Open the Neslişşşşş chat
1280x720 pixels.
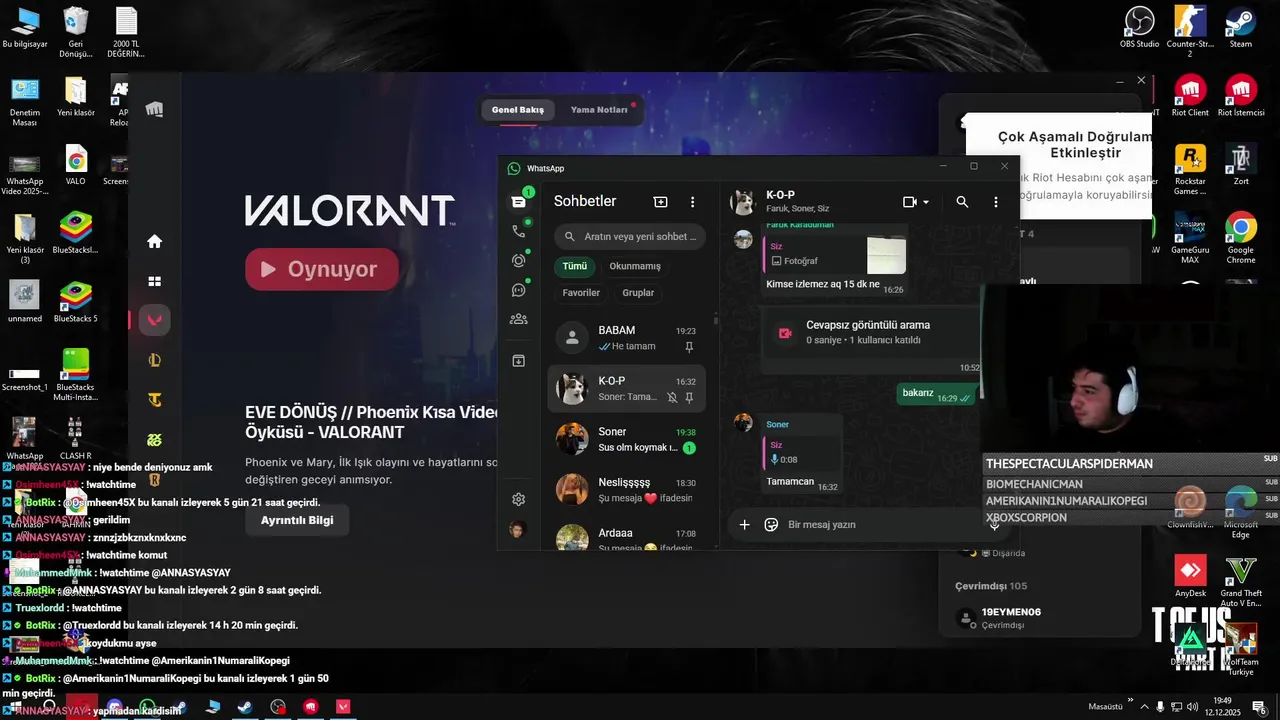(x=627, y=490)
